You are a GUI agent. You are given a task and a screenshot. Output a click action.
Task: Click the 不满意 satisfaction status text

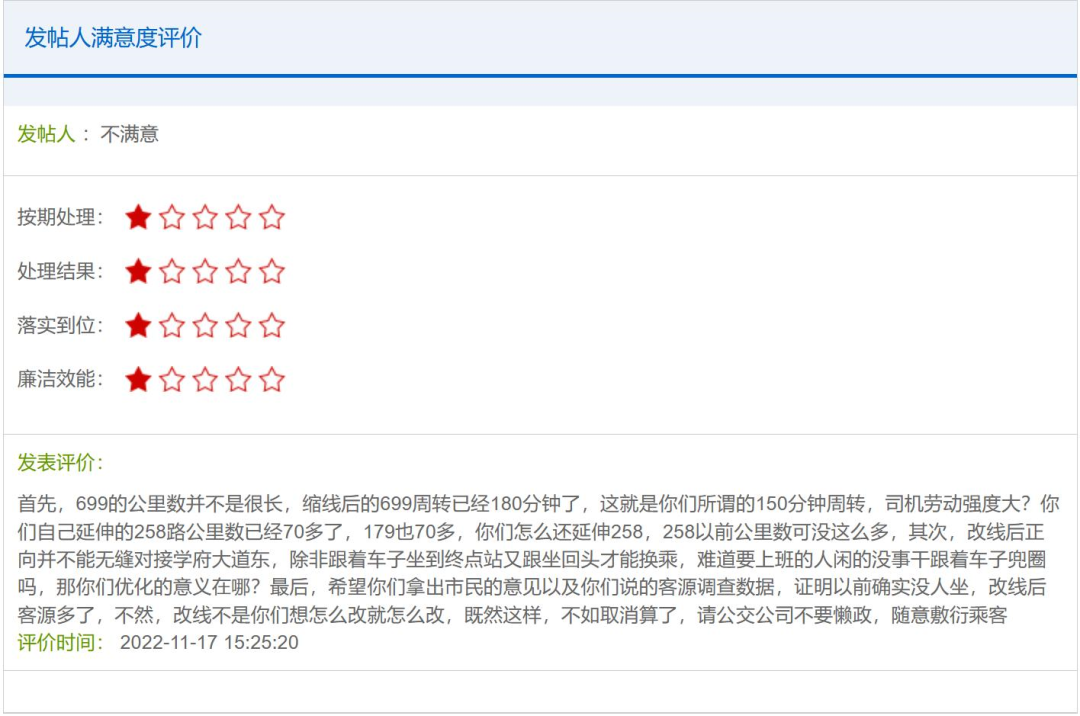pos(129,134)
